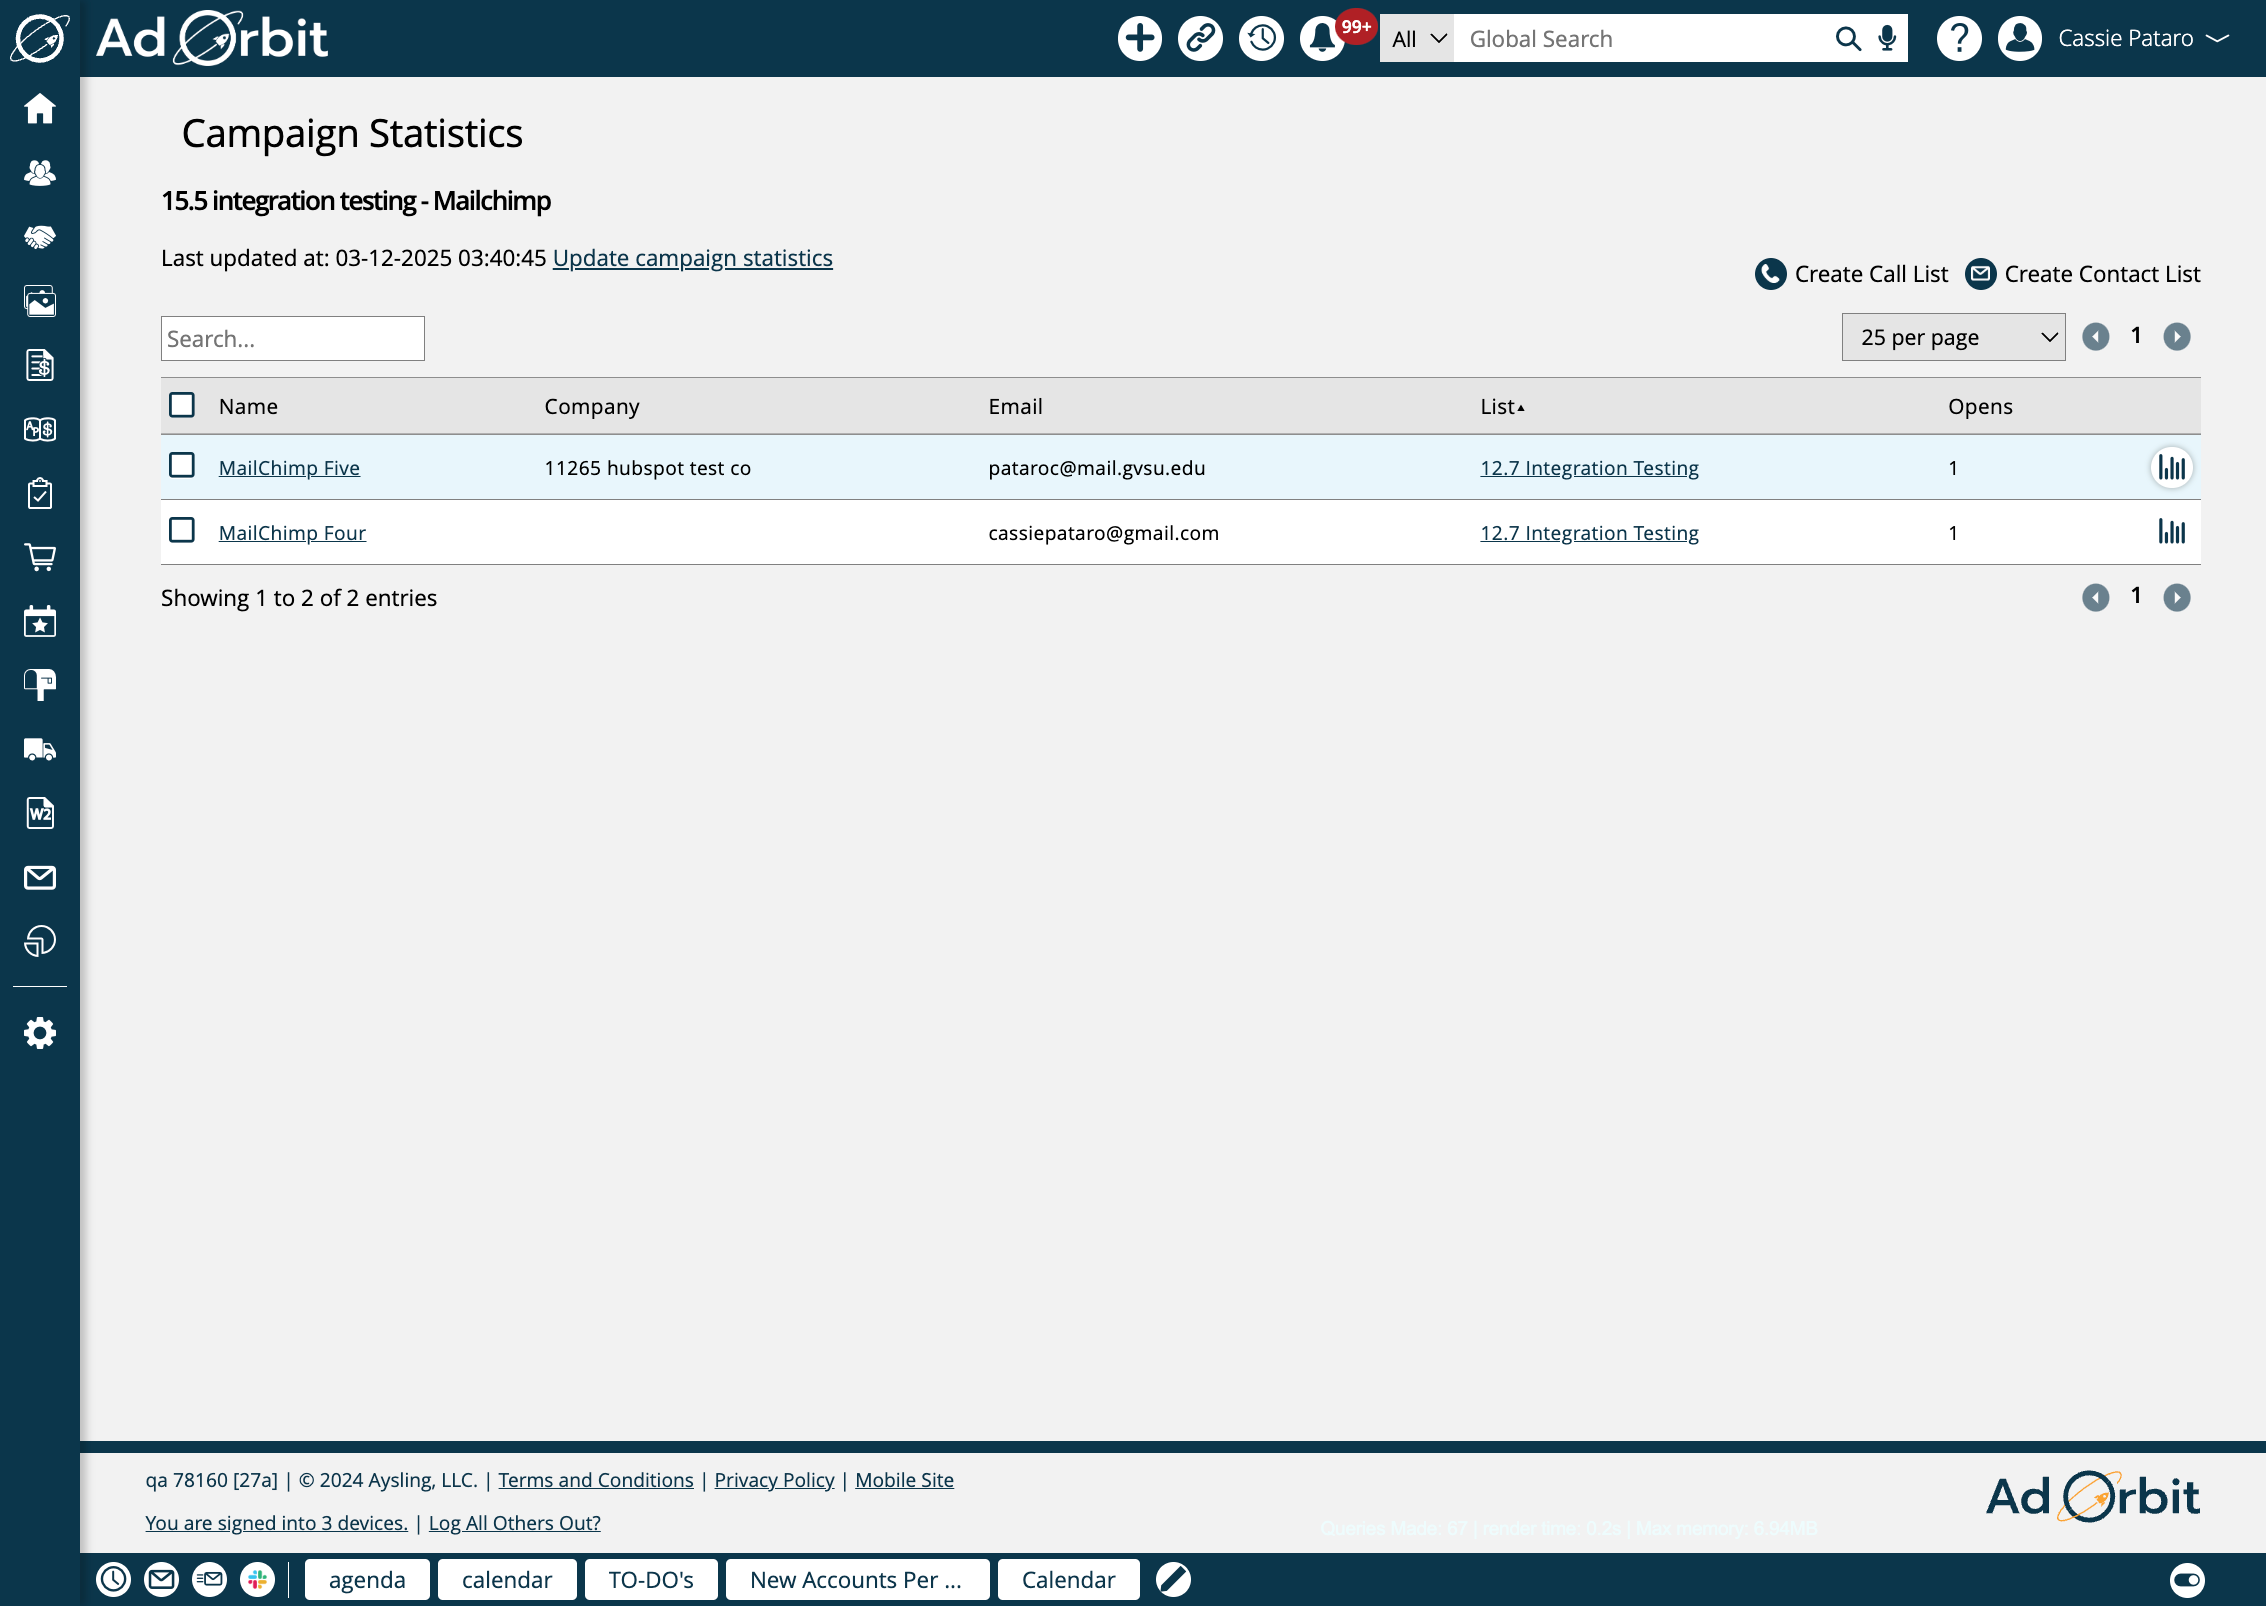Expand the Cassie Pataro user menu
The height and width of the screenshot is (1606, 2266).
2143,39
